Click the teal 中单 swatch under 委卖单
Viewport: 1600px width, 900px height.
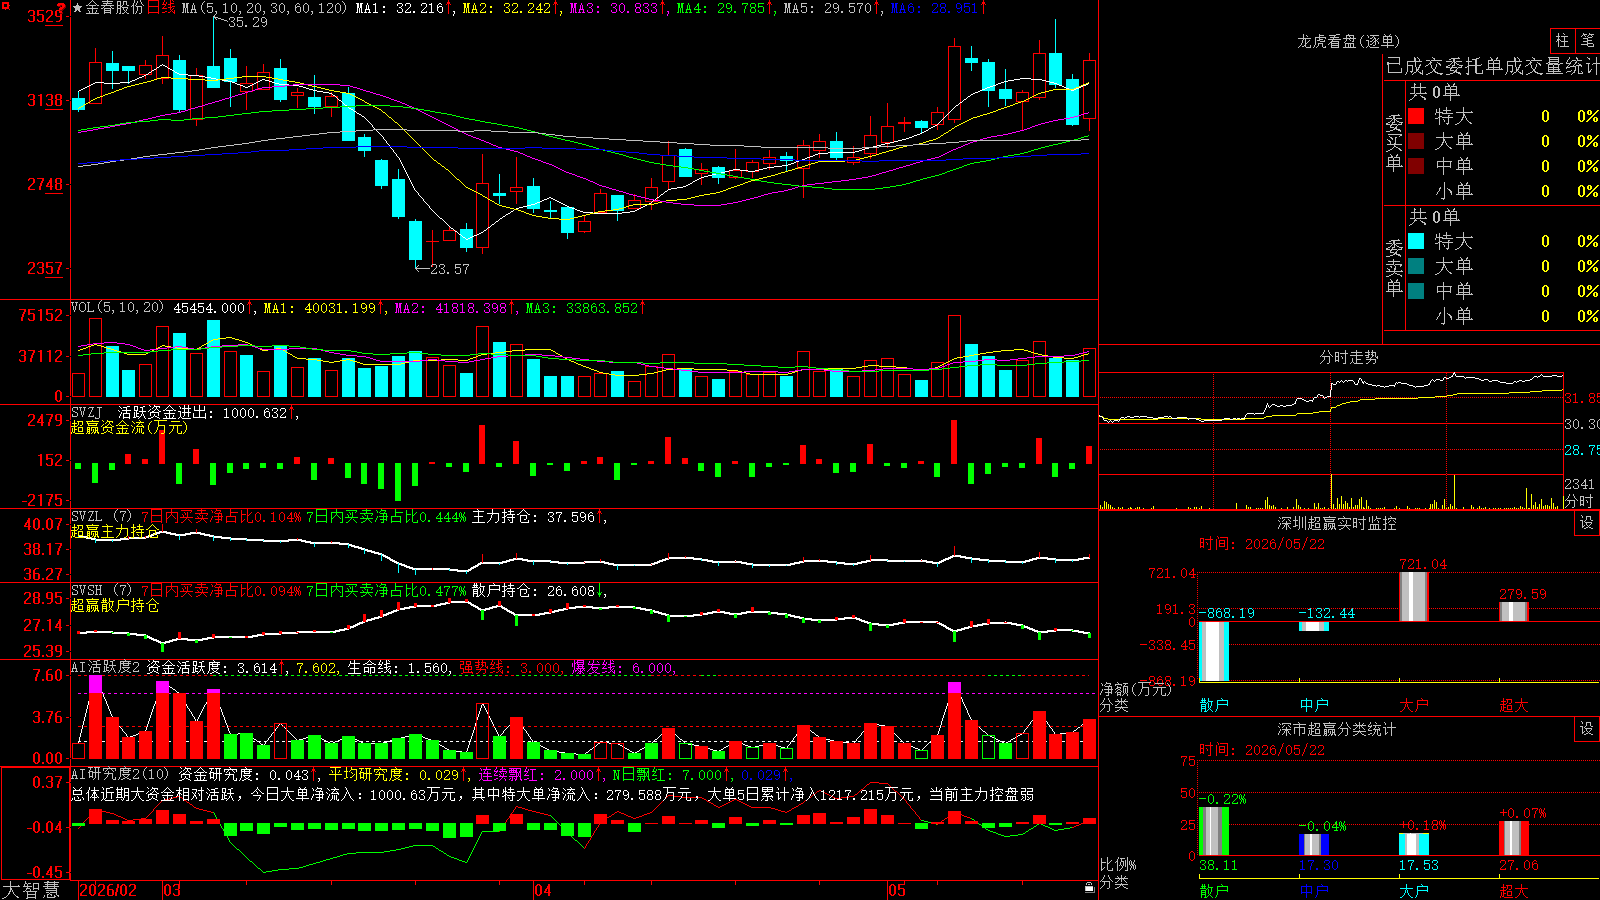click(1416, 291)
